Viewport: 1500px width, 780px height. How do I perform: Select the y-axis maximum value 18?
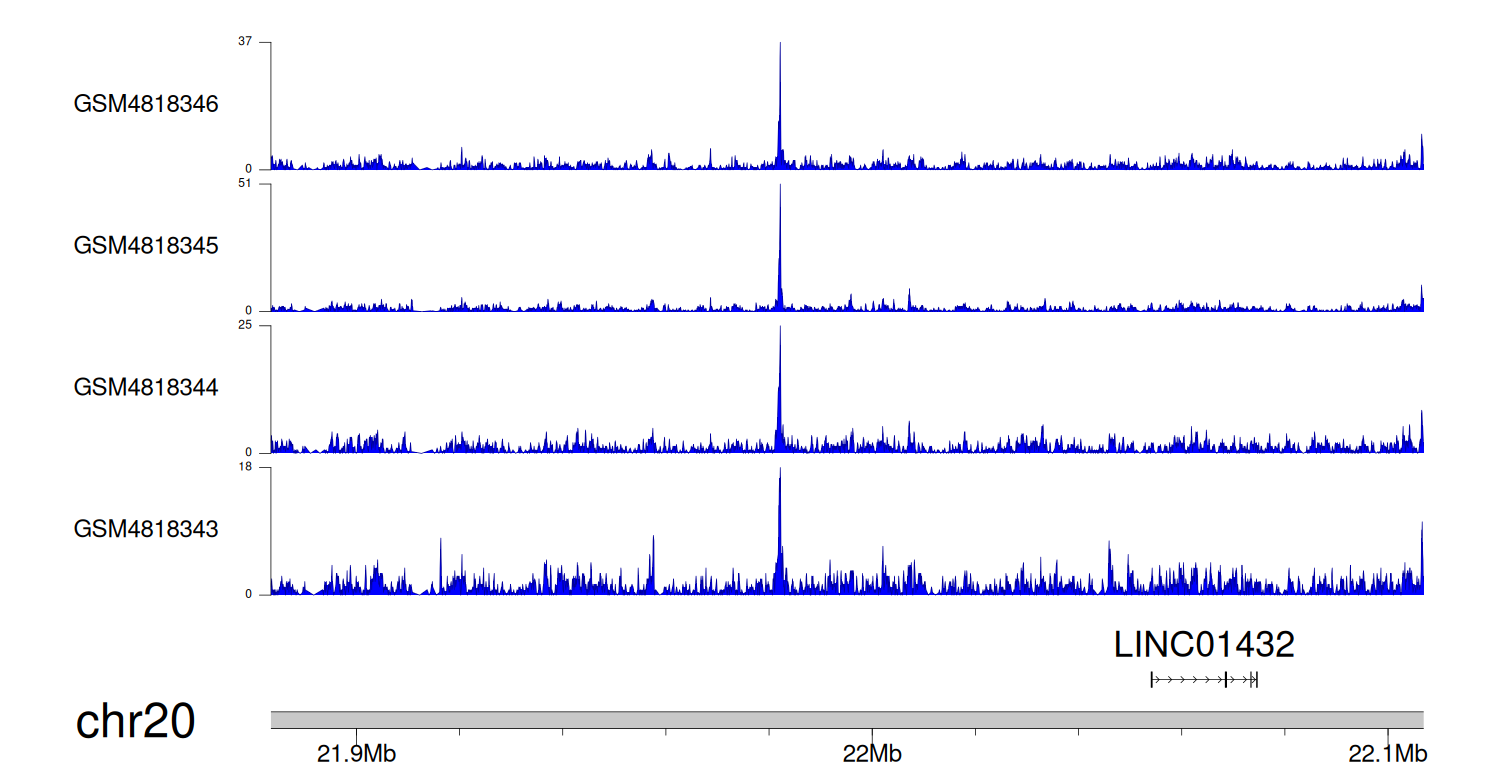[246, 467]
